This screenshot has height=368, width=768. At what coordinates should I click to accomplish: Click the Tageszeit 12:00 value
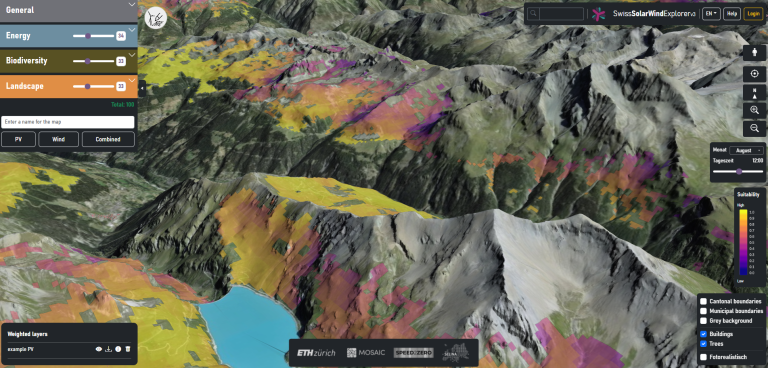(x=757, y=160)
